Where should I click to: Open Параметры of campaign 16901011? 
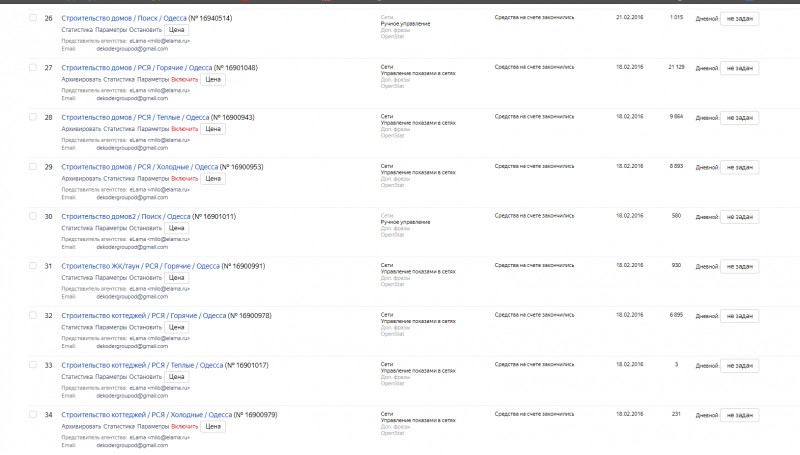click(111, 228)
